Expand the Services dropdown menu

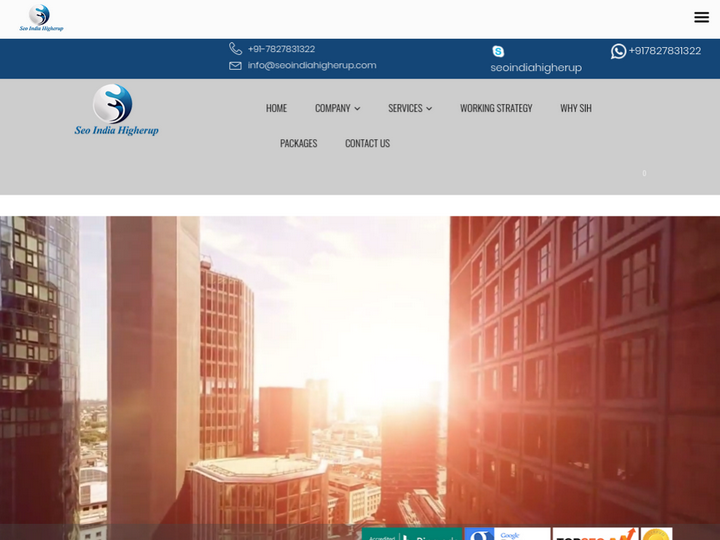pyautogui.click(x=410, y=108)
